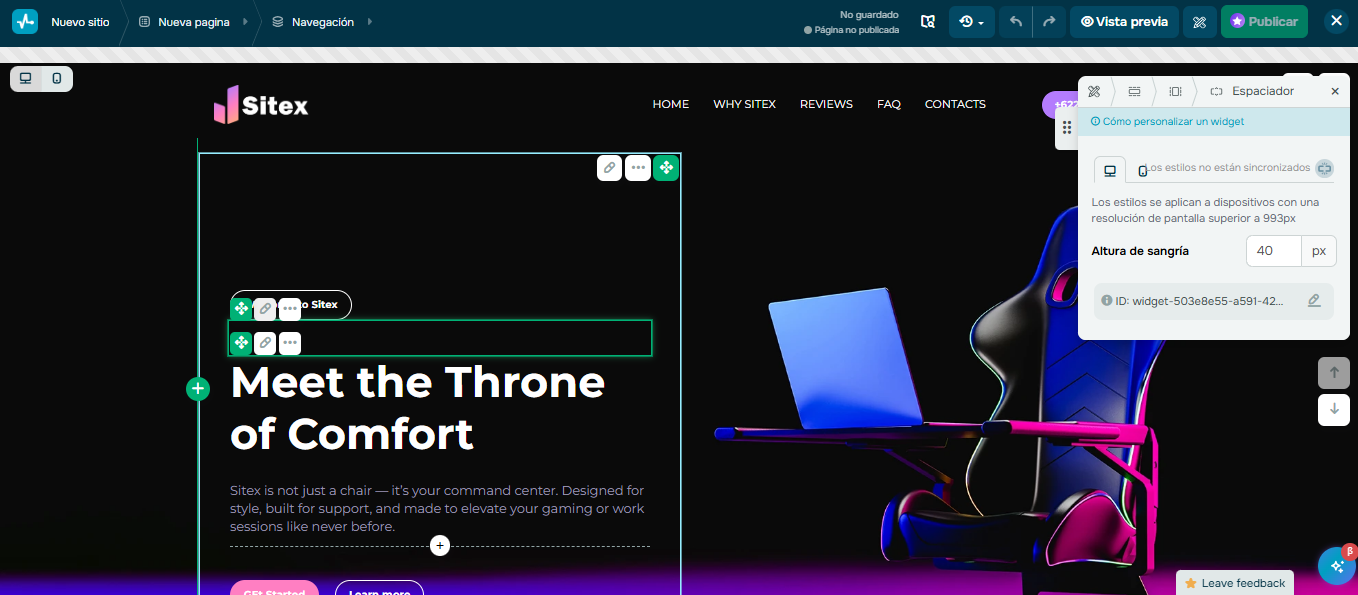Click the Publicar button
The width and height of the screenshot is (1358, 595).
pyautogui.click(x=1264, y=22)
